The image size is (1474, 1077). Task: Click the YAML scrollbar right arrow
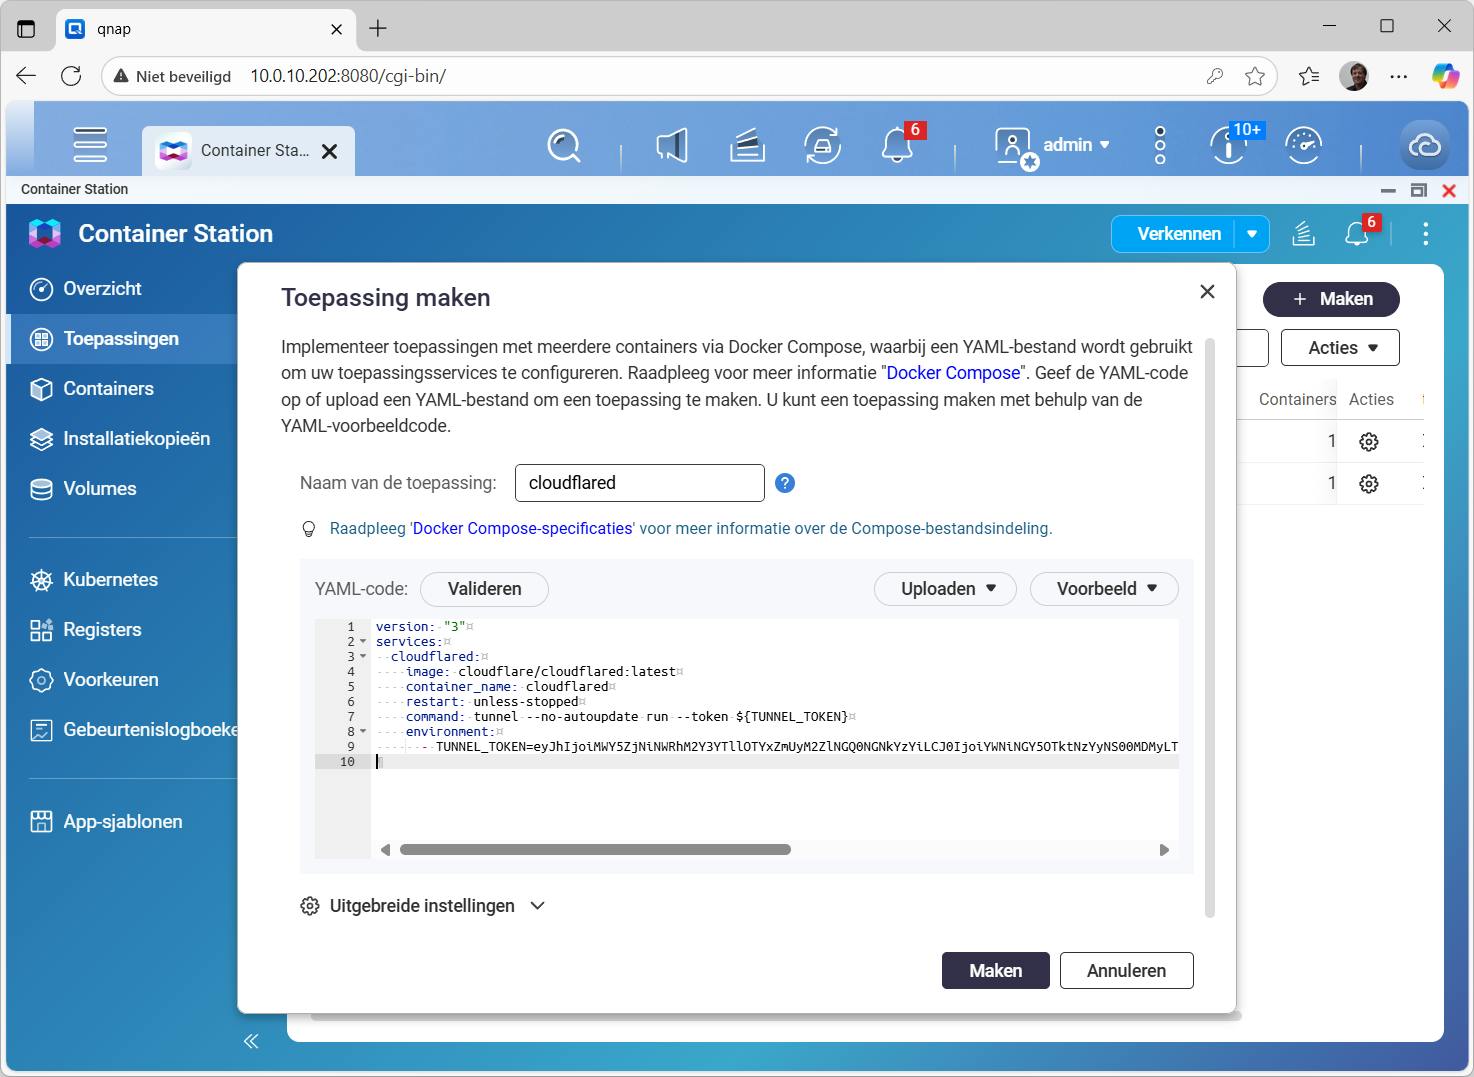click(x=1164, y=850)
